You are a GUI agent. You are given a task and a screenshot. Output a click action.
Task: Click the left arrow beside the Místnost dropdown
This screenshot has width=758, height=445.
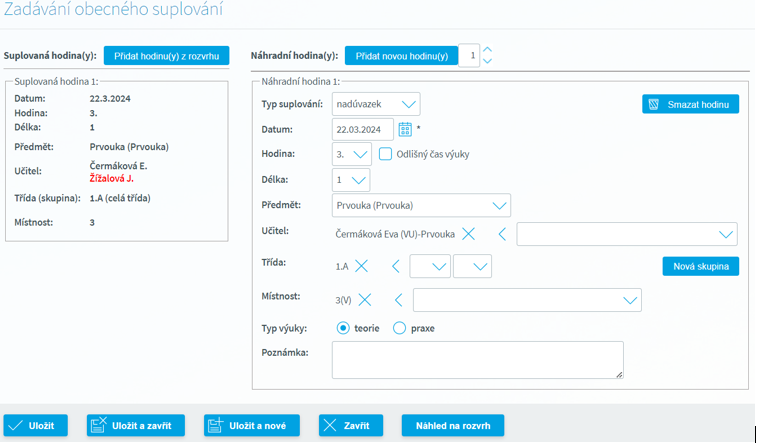[x=398, y=300]
